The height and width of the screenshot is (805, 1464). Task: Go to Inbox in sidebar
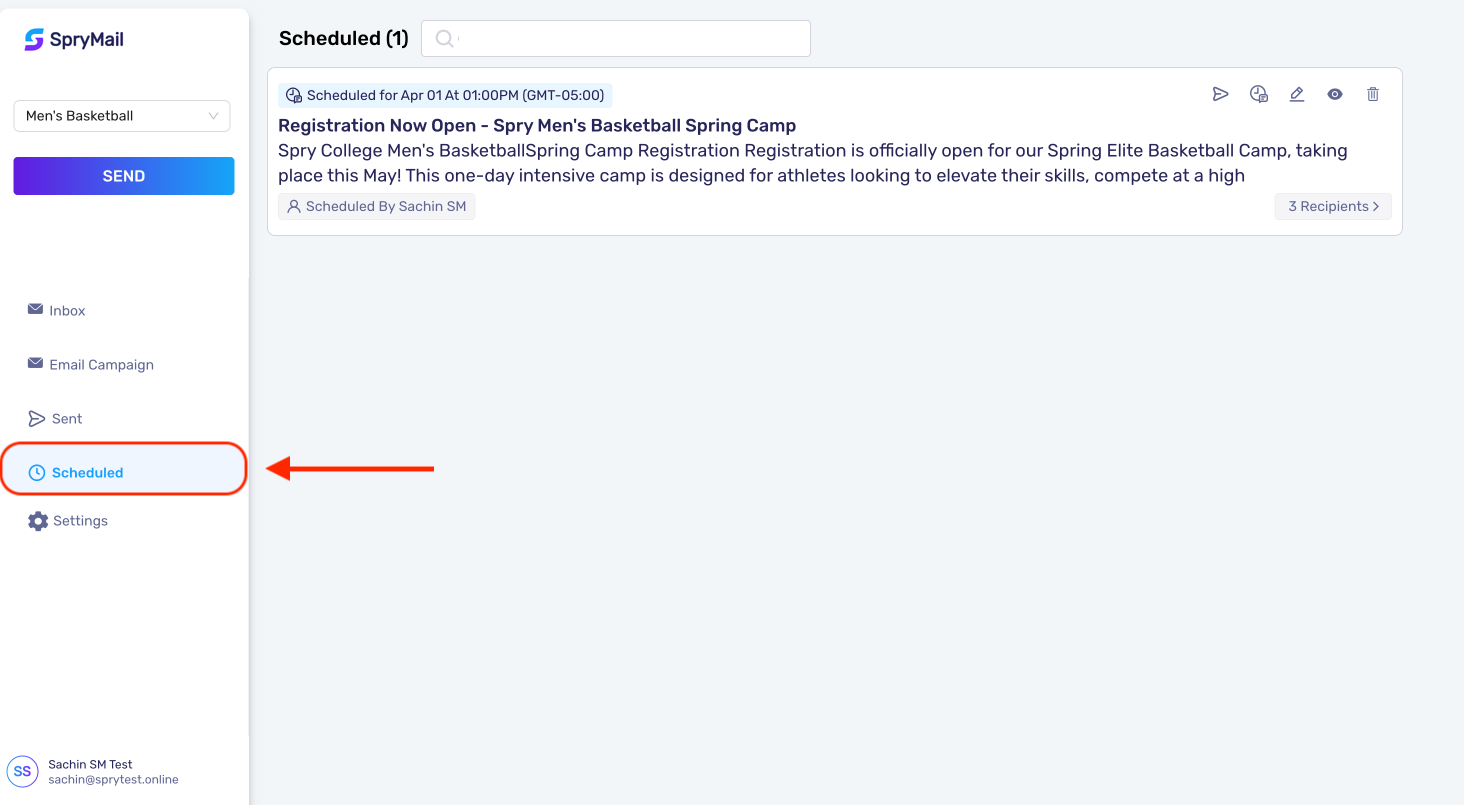(x=57, y=311)
